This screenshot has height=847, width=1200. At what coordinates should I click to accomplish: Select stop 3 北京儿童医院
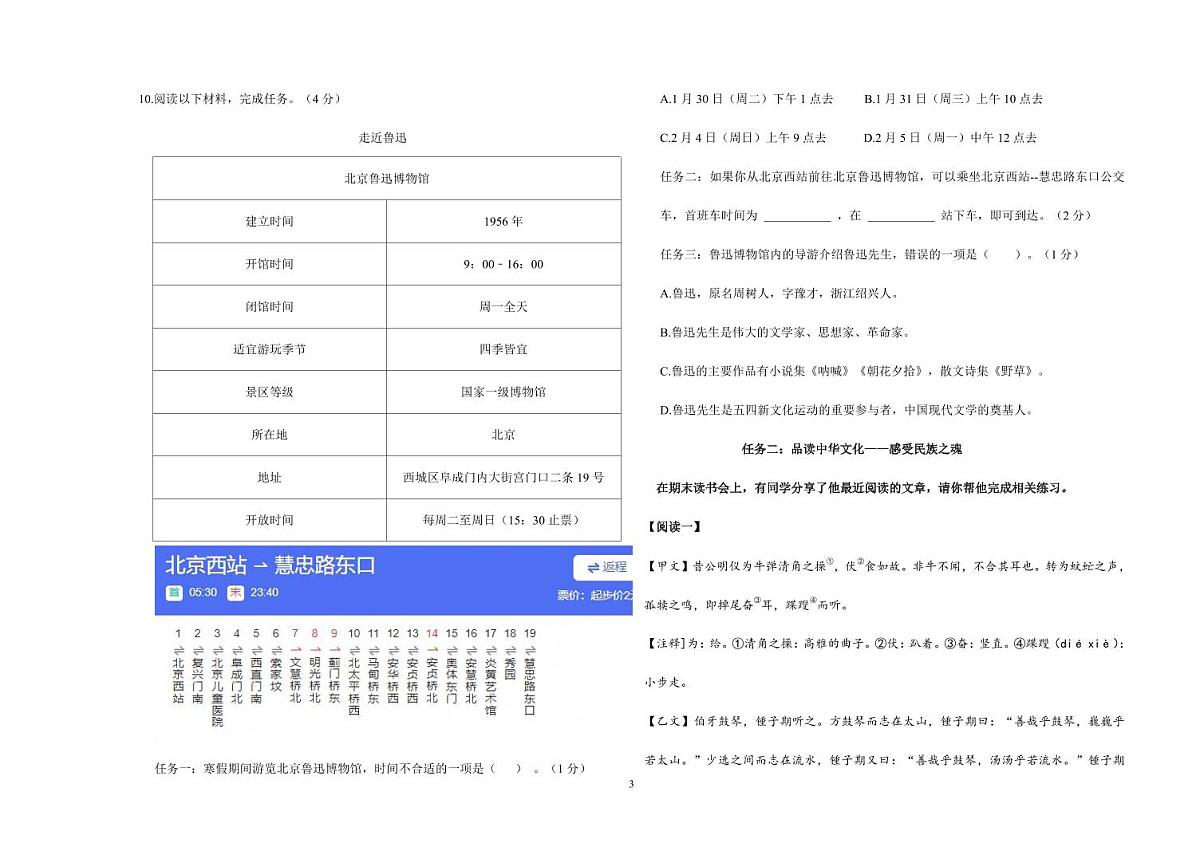pos(217,677)
